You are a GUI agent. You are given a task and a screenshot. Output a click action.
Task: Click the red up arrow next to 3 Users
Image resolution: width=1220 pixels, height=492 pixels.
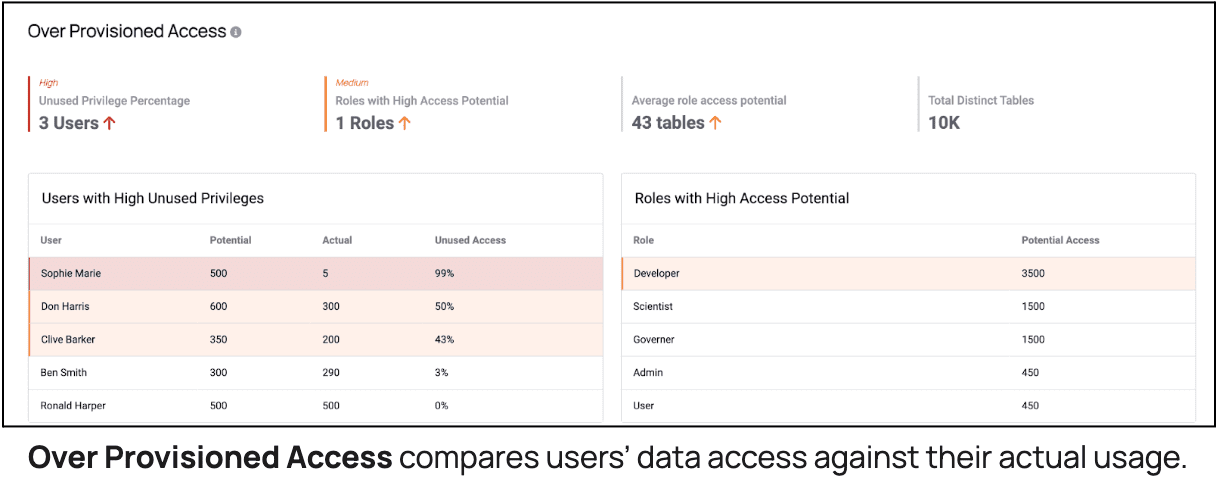[109, 123]
